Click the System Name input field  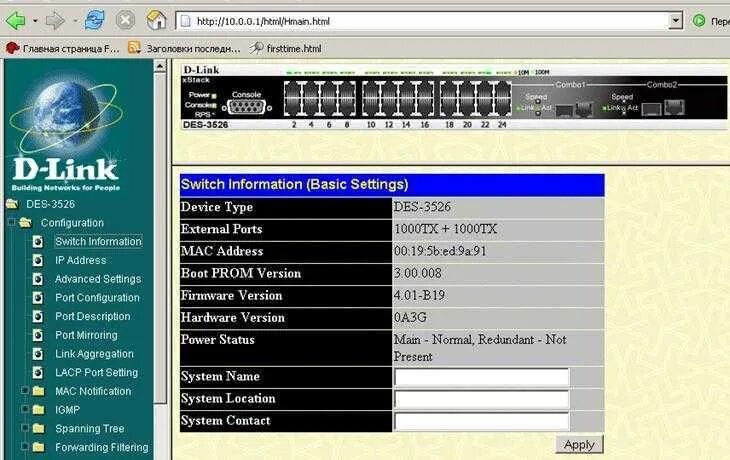click(481, 377)
